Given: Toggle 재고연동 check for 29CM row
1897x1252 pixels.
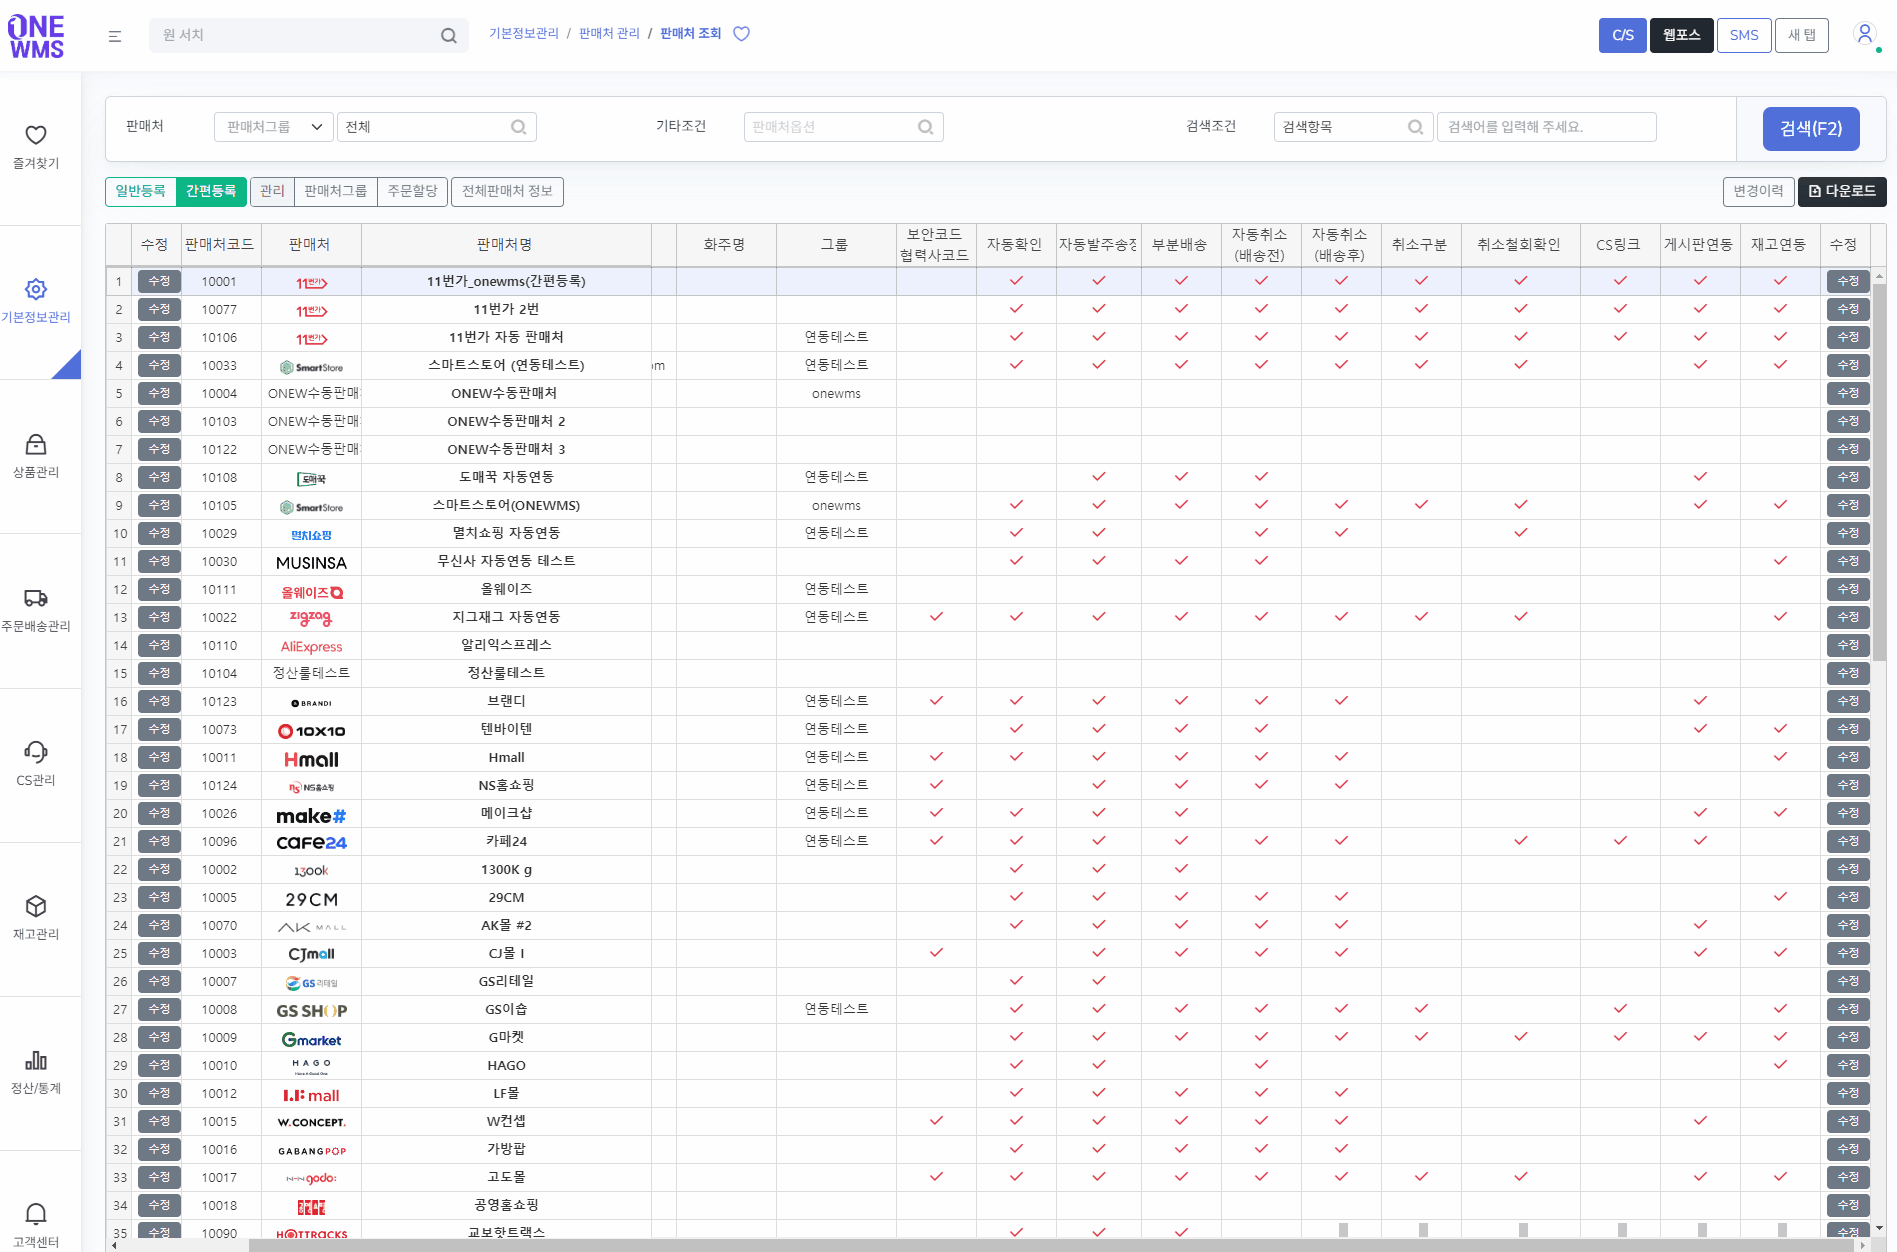Looking at the screenshot, I should coord(1780,897).
